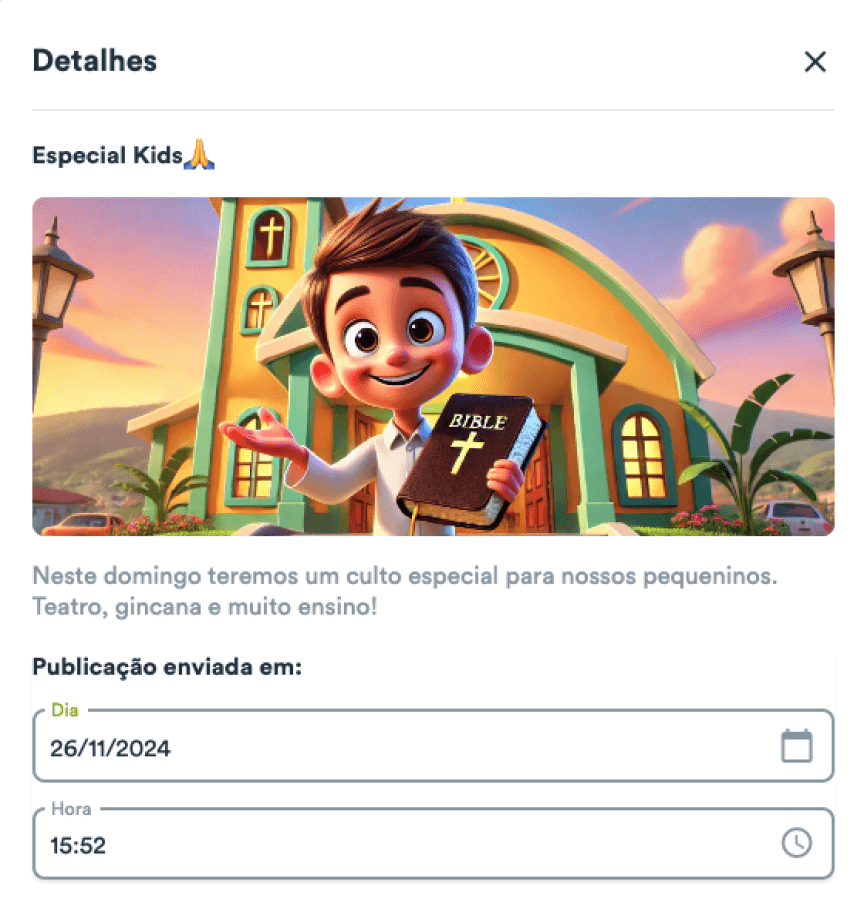Click the 15:52 time value
The height and width of the screenshot is (912, 864).
[78, 846]
